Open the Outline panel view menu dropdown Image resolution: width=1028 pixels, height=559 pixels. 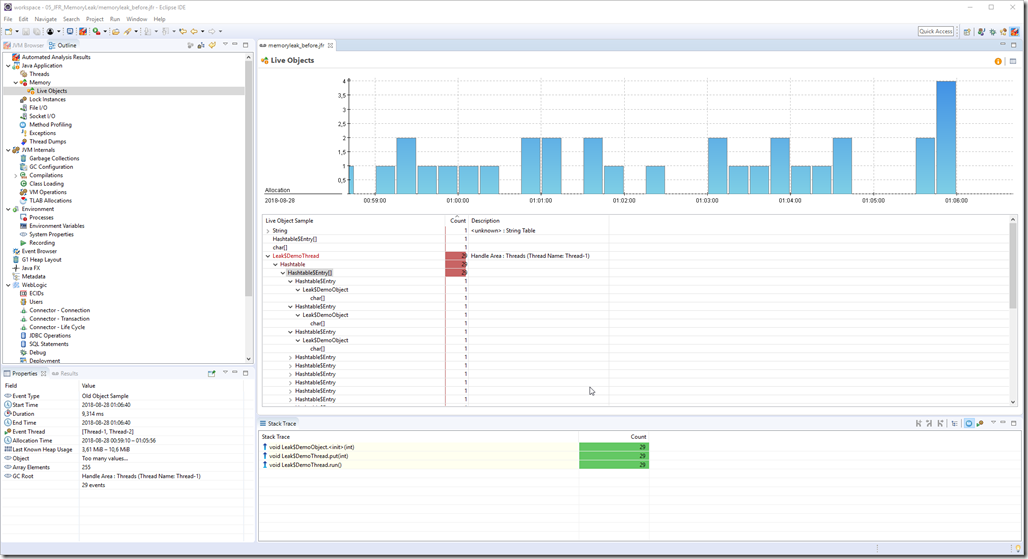click(225, 45)
